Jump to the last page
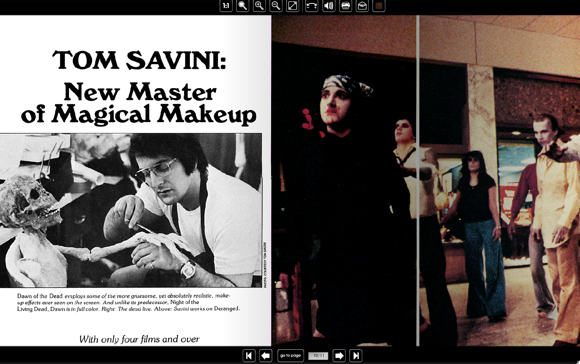This screenshot has height=364, width=580. click(x=356, y=355)
